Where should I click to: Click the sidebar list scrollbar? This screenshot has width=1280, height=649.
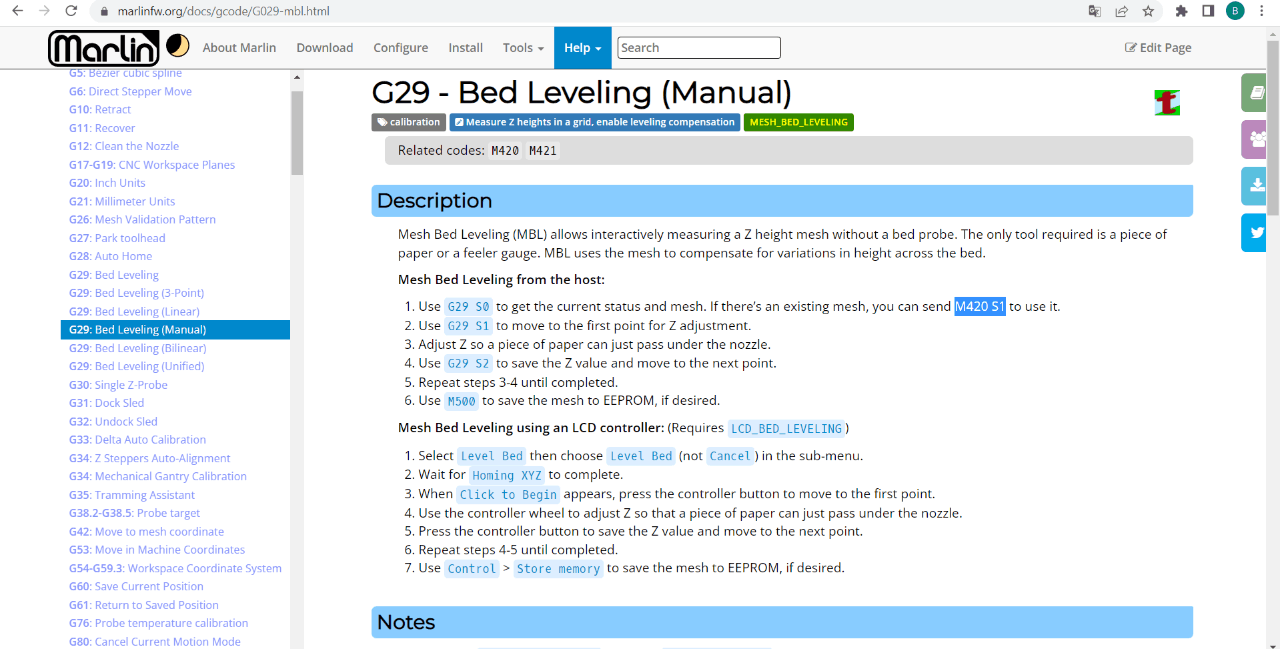click(297, 130)
